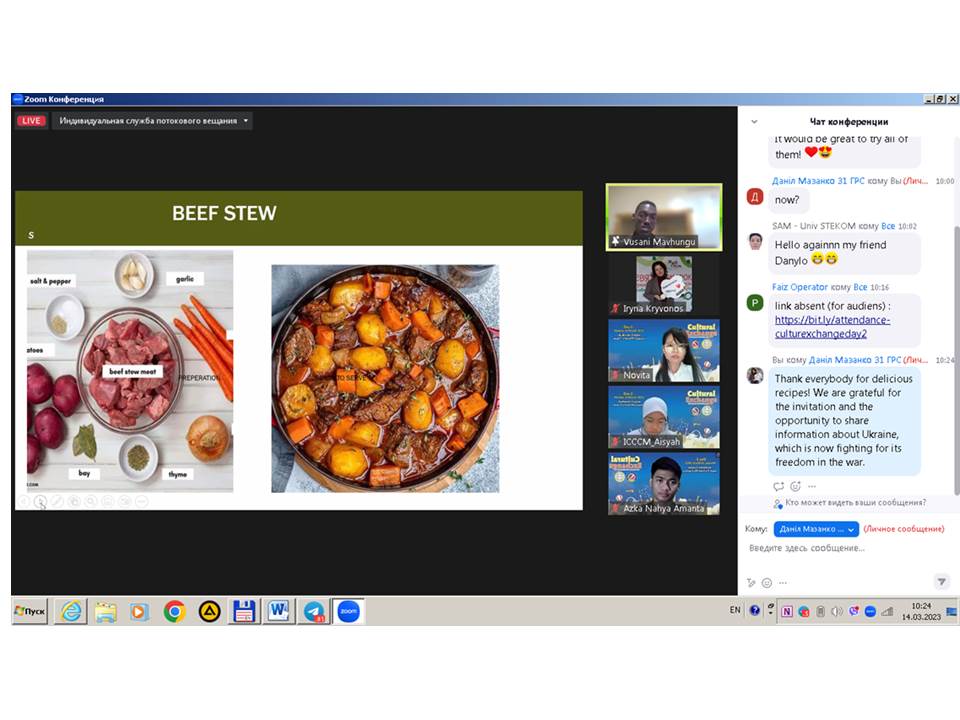Select ICCCM_Aisyah video thumbnail

tap(664, 418)
